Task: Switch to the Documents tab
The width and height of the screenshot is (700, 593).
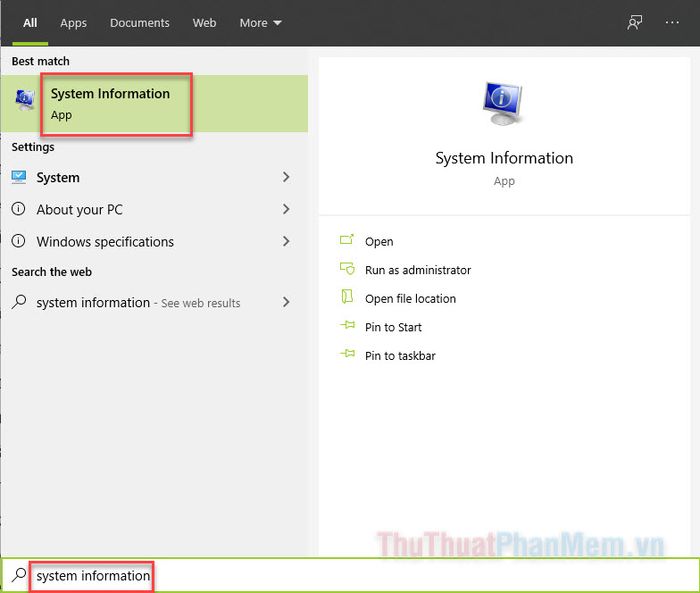Action: click(x=140, y=23)
